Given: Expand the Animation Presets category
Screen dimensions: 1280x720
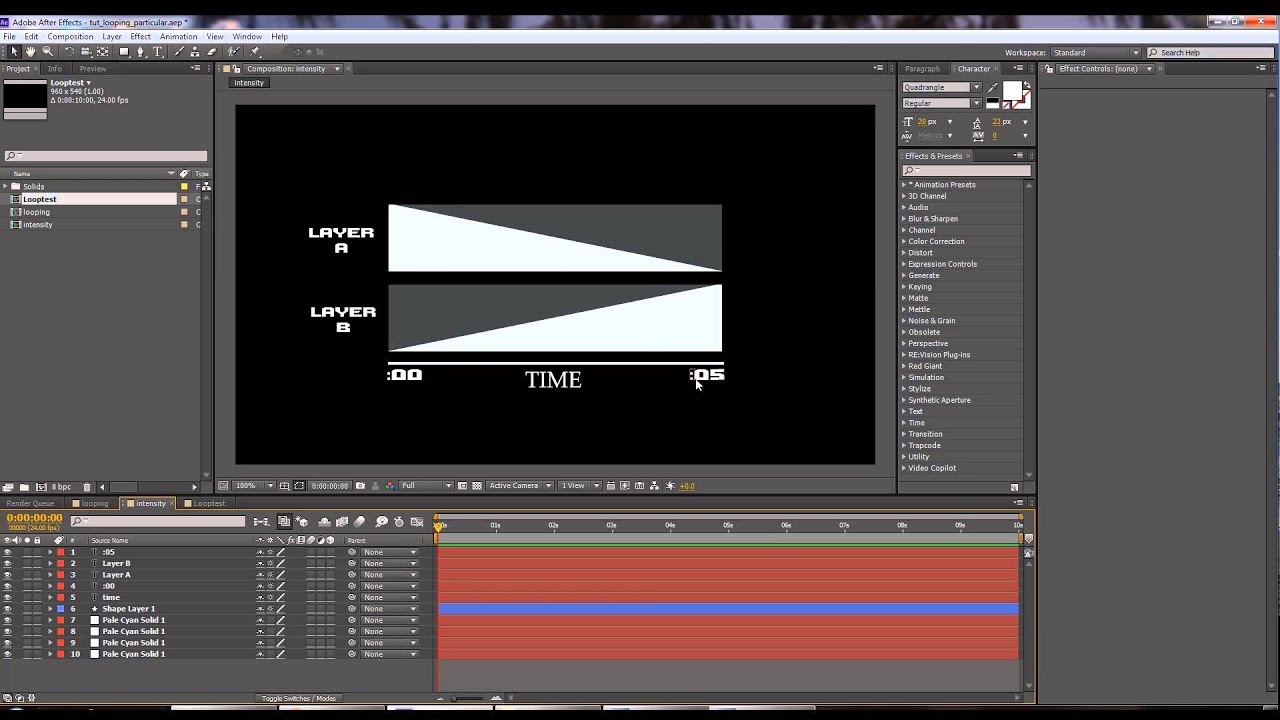Looking at the screenshot, I should 904,185.
